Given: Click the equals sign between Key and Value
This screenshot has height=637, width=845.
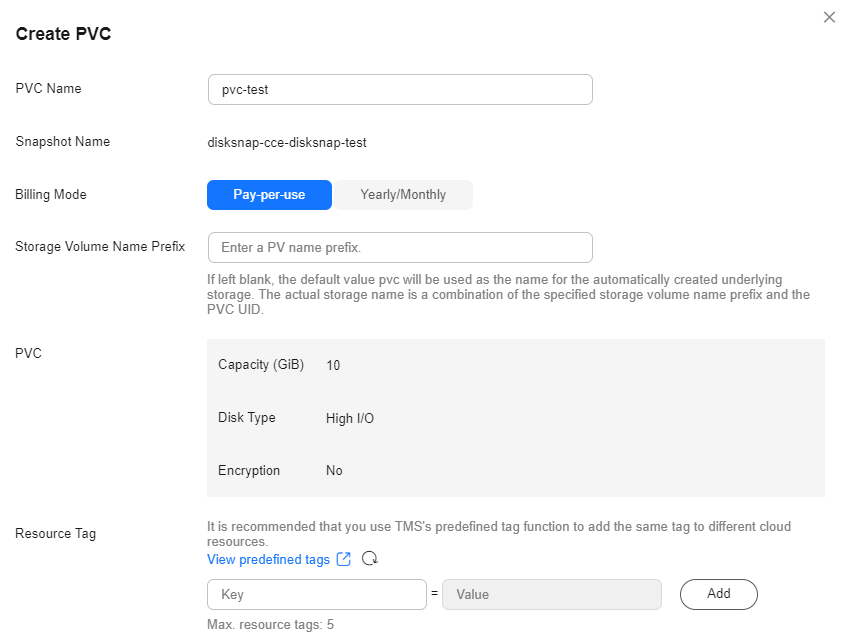Looking at the screenshot, I should pyautogui.click(x=434, y=593).
